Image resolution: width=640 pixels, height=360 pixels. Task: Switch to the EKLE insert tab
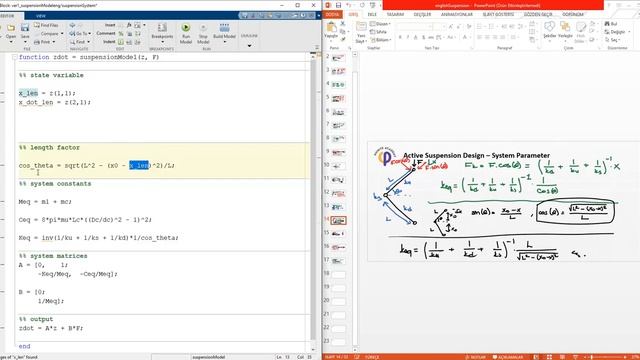tap(372, 14)
